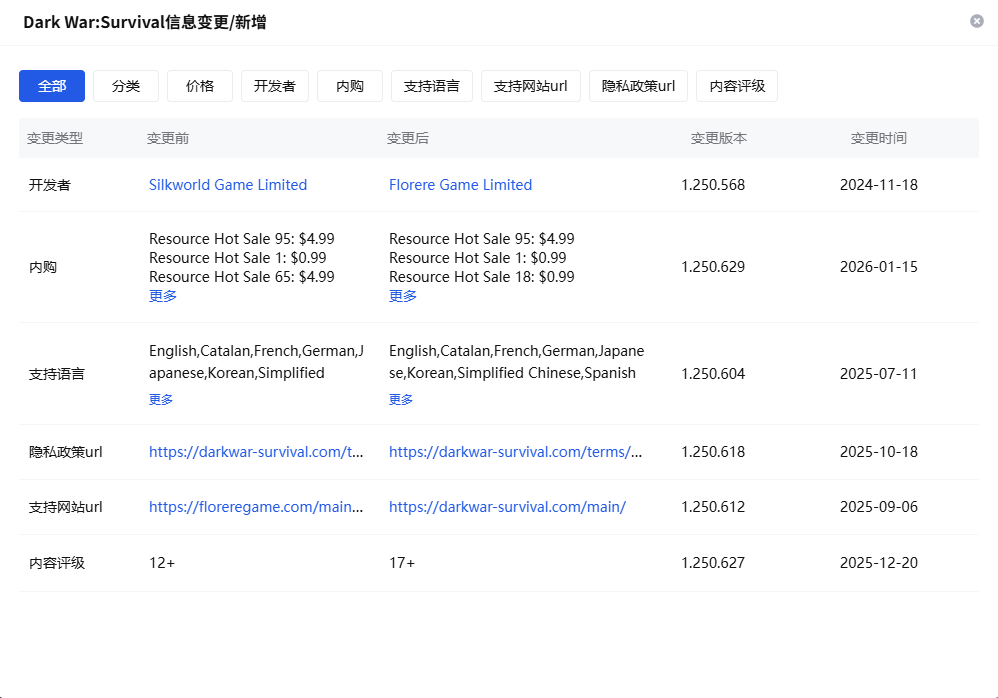Switch to the 分类 filter tab
The image size is (998, 698).
[x=126, y=86]
